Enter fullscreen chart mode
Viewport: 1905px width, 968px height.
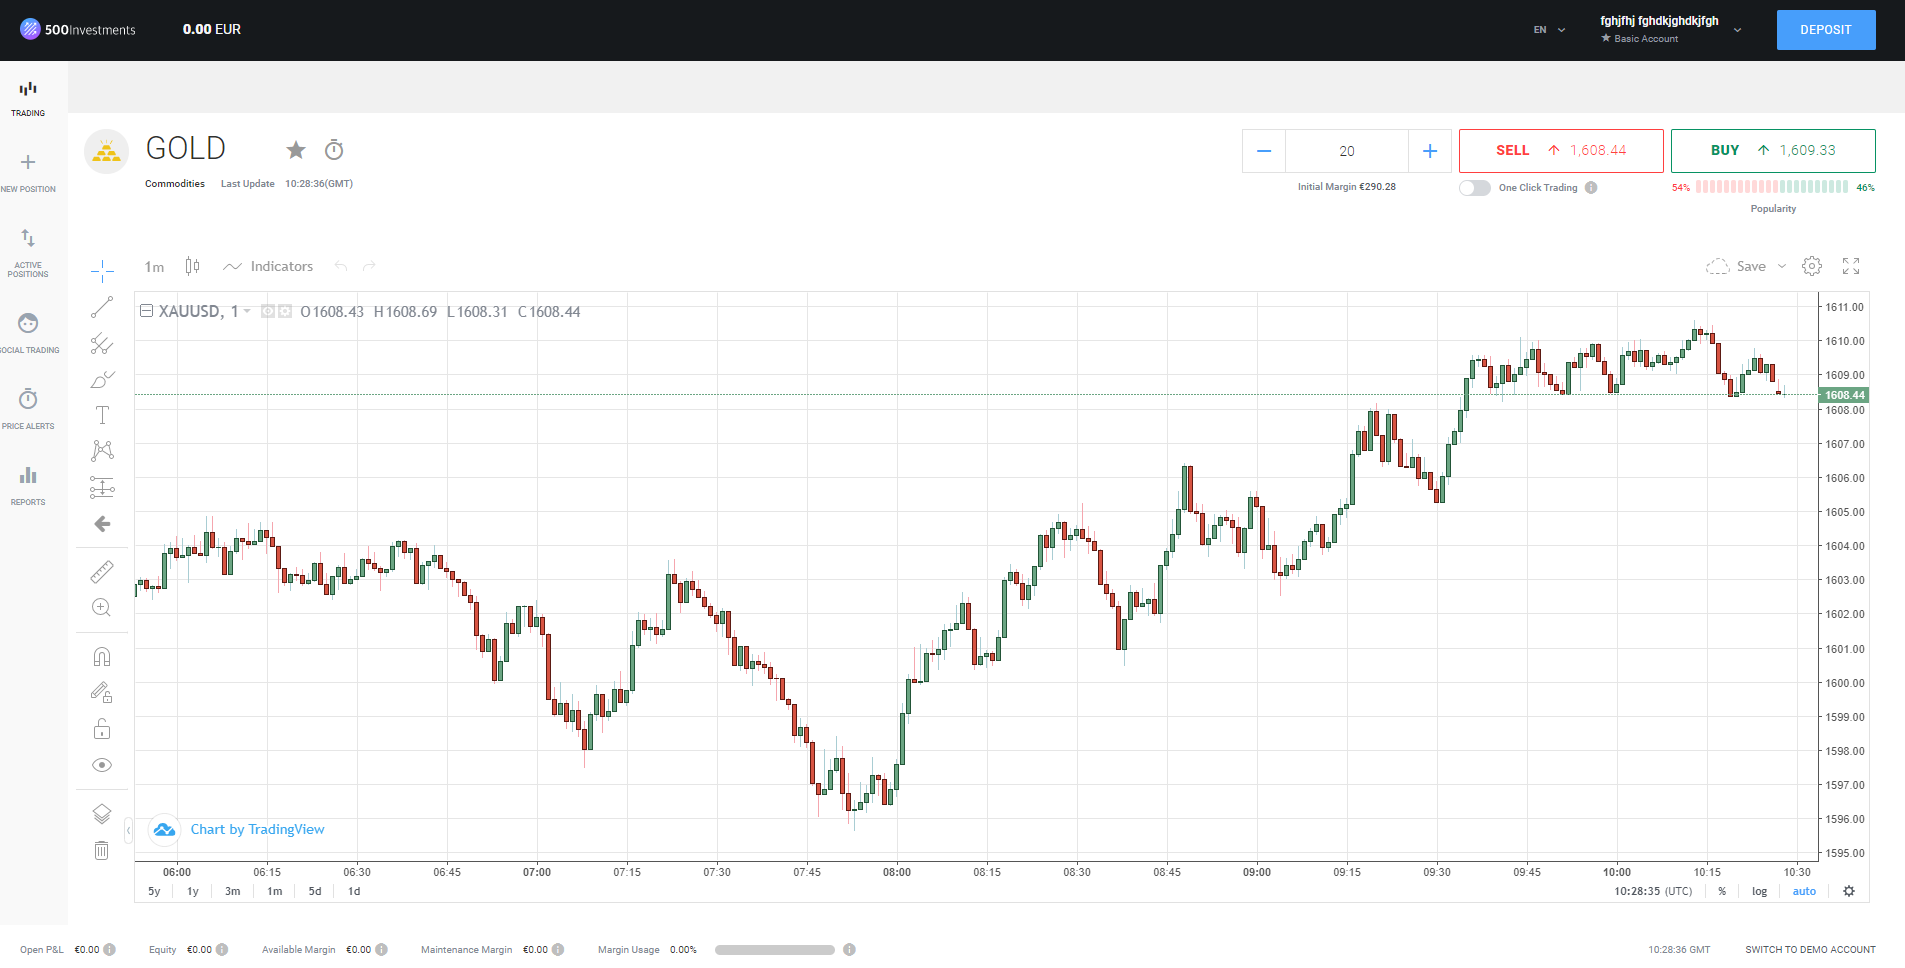[x=1851, y=266]
